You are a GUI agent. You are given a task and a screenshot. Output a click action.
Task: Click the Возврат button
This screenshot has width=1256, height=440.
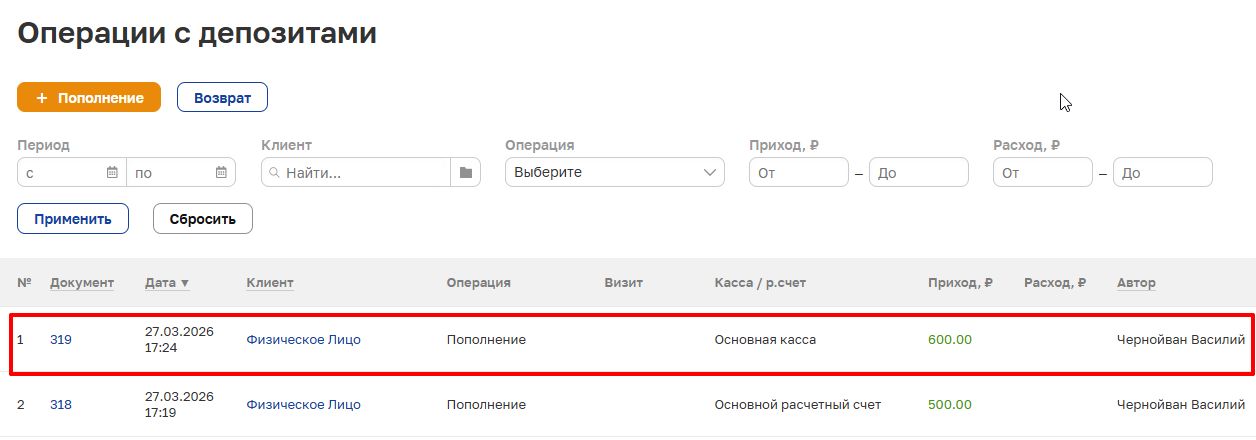pos(222,98)
